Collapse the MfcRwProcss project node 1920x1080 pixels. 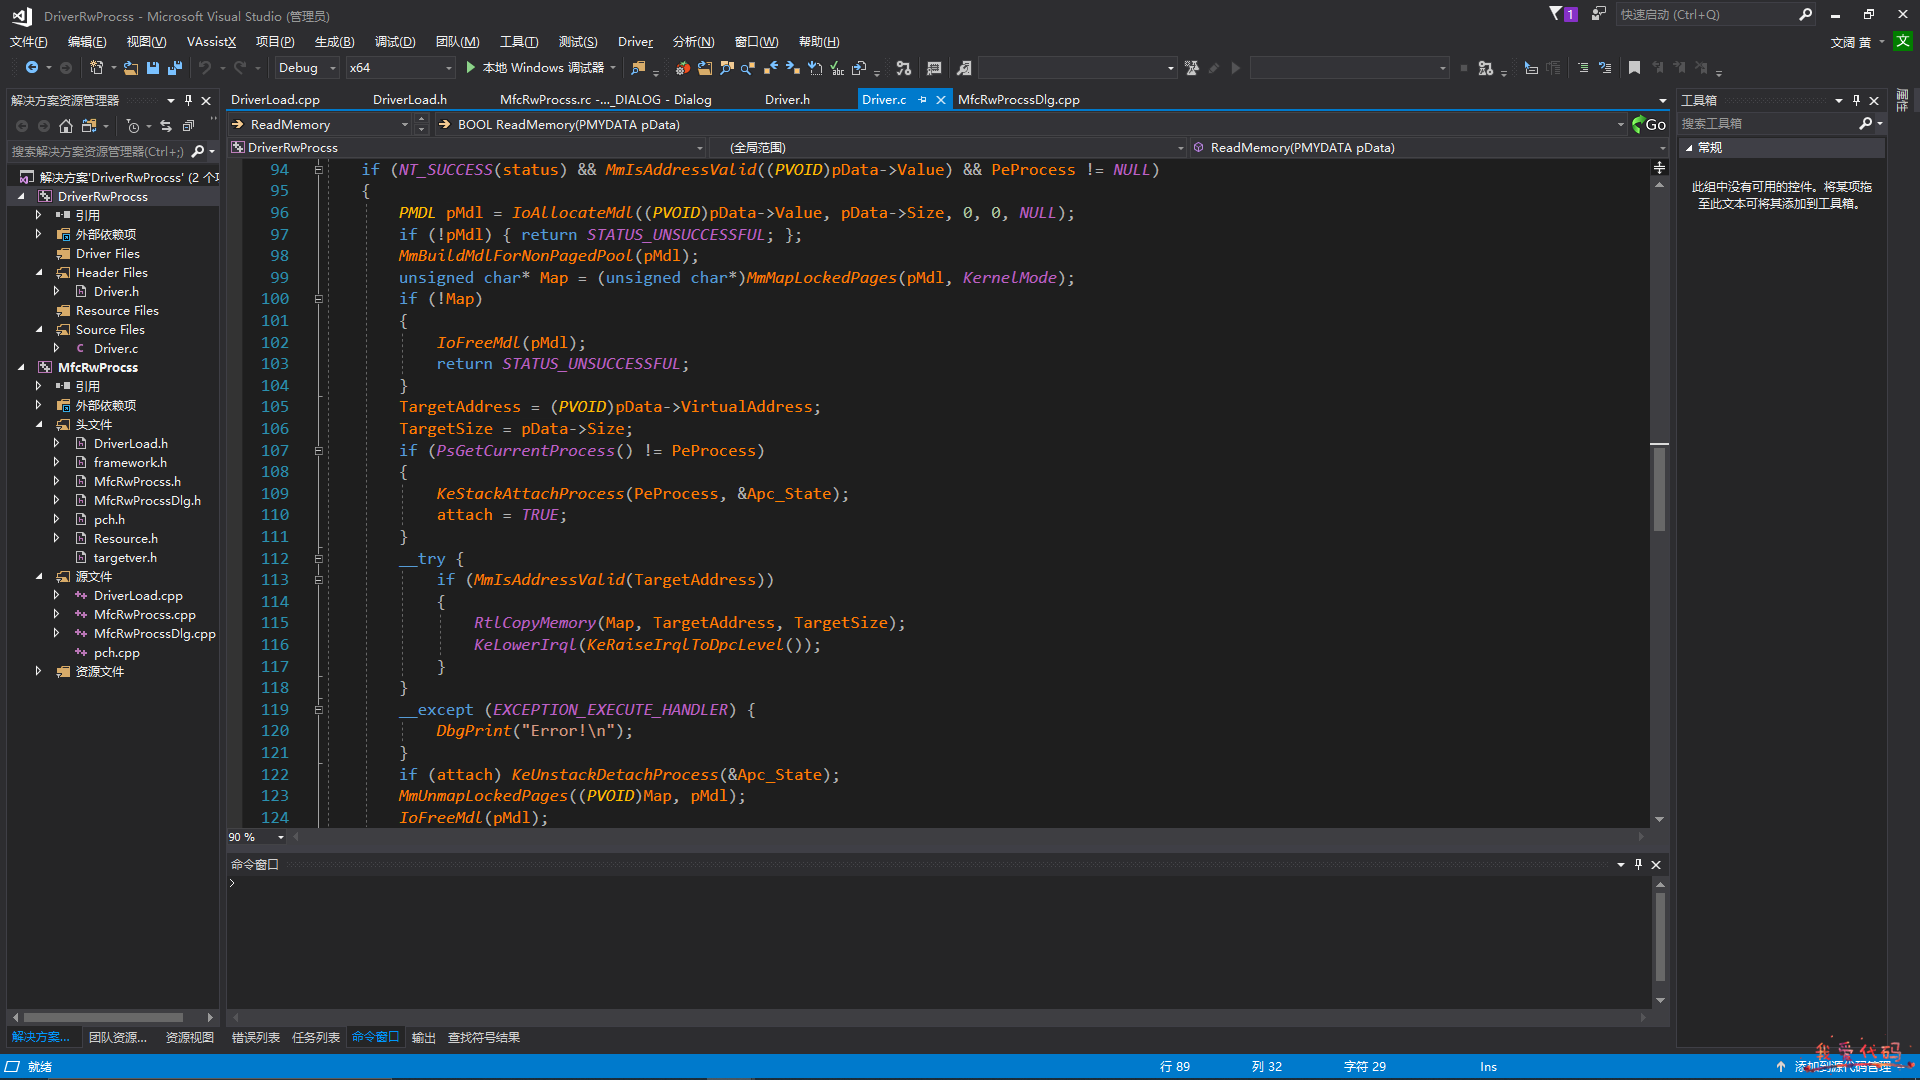pos(21,367)
